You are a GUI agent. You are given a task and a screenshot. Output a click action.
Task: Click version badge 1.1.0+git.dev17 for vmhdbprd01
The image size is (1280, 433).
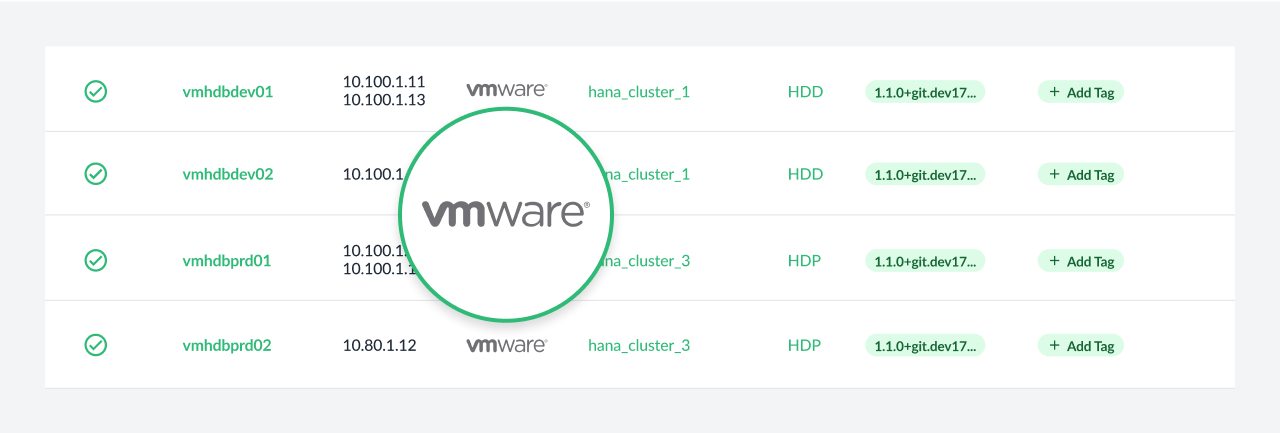tap(925, 261)
